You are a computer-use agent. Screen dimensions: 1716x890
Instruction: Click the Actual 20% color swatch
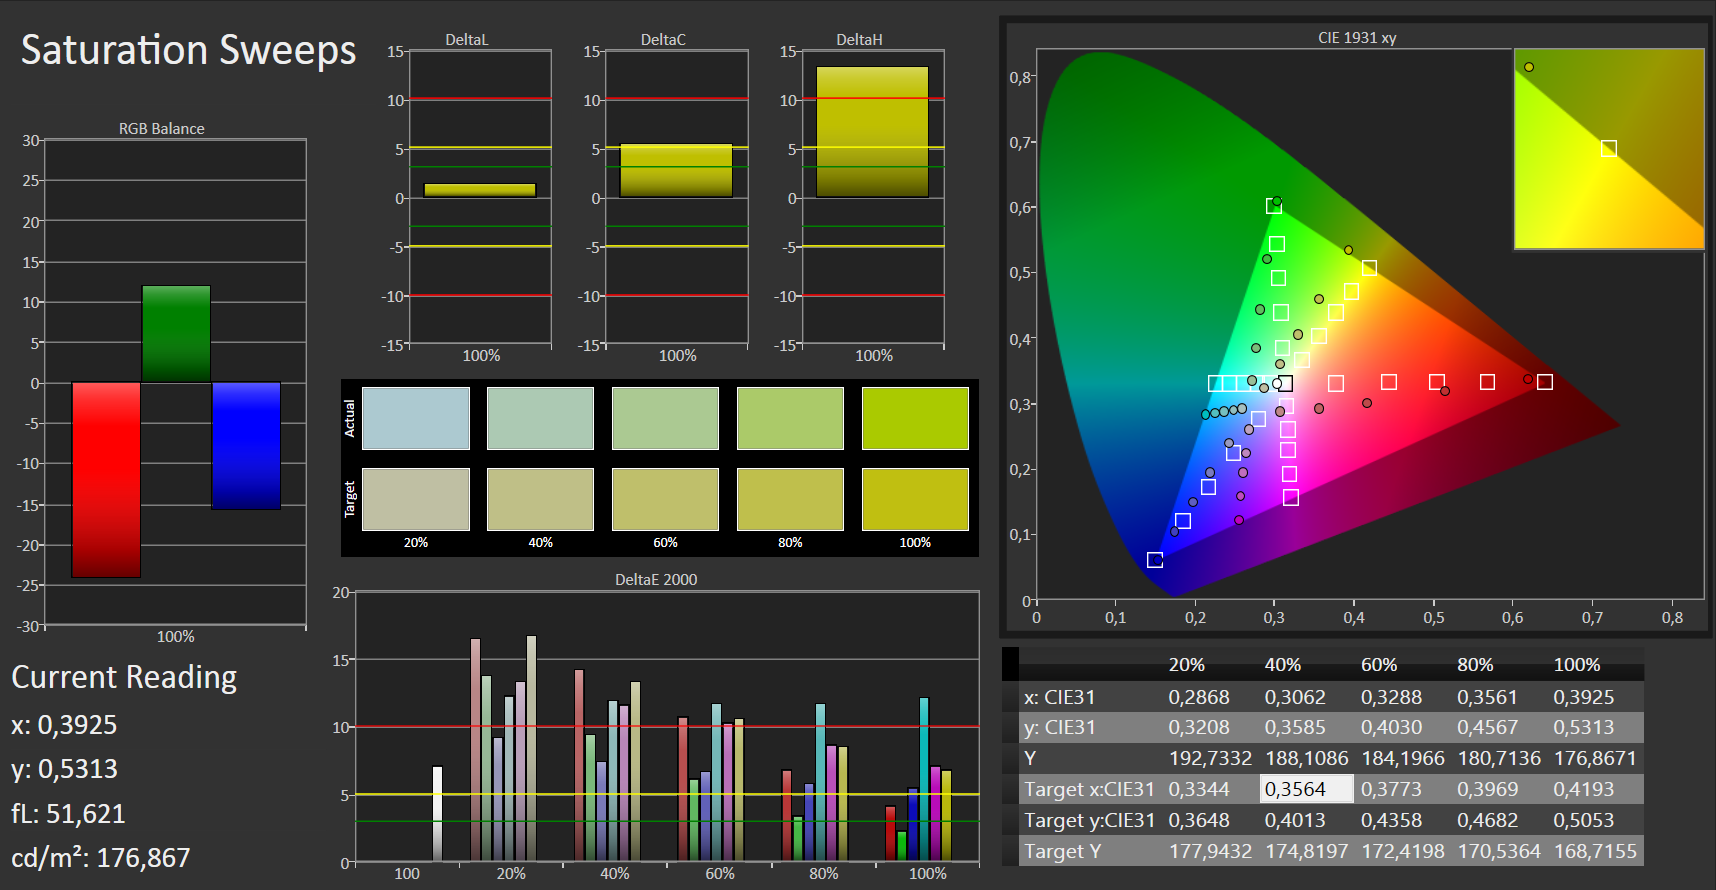click(415, 418)
